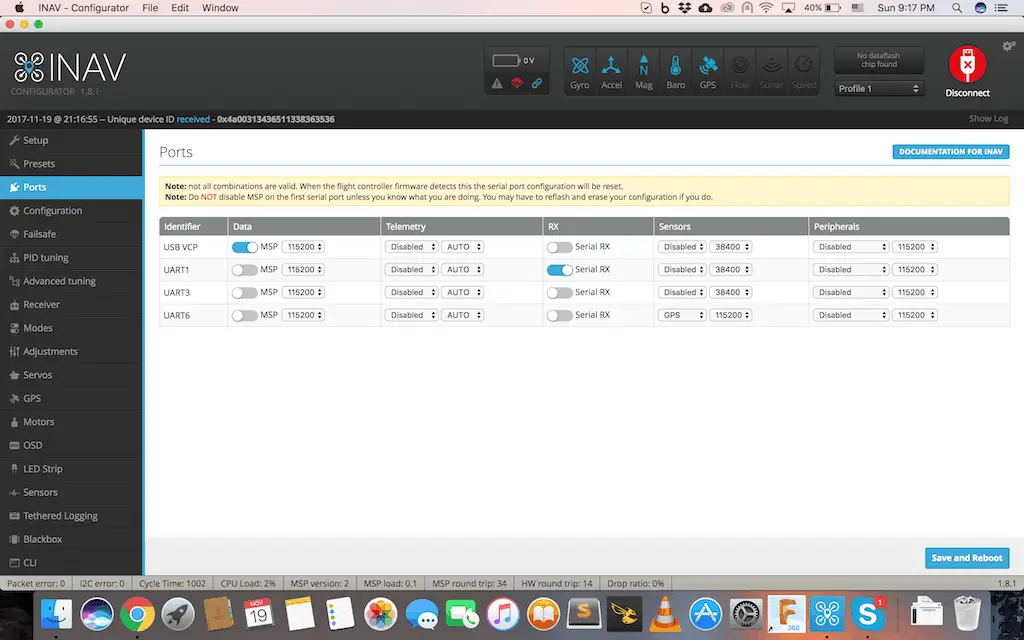This screenshot has height=640, width=1024.
Task: Click the Mag sensor icon
Action: (643, 71)
